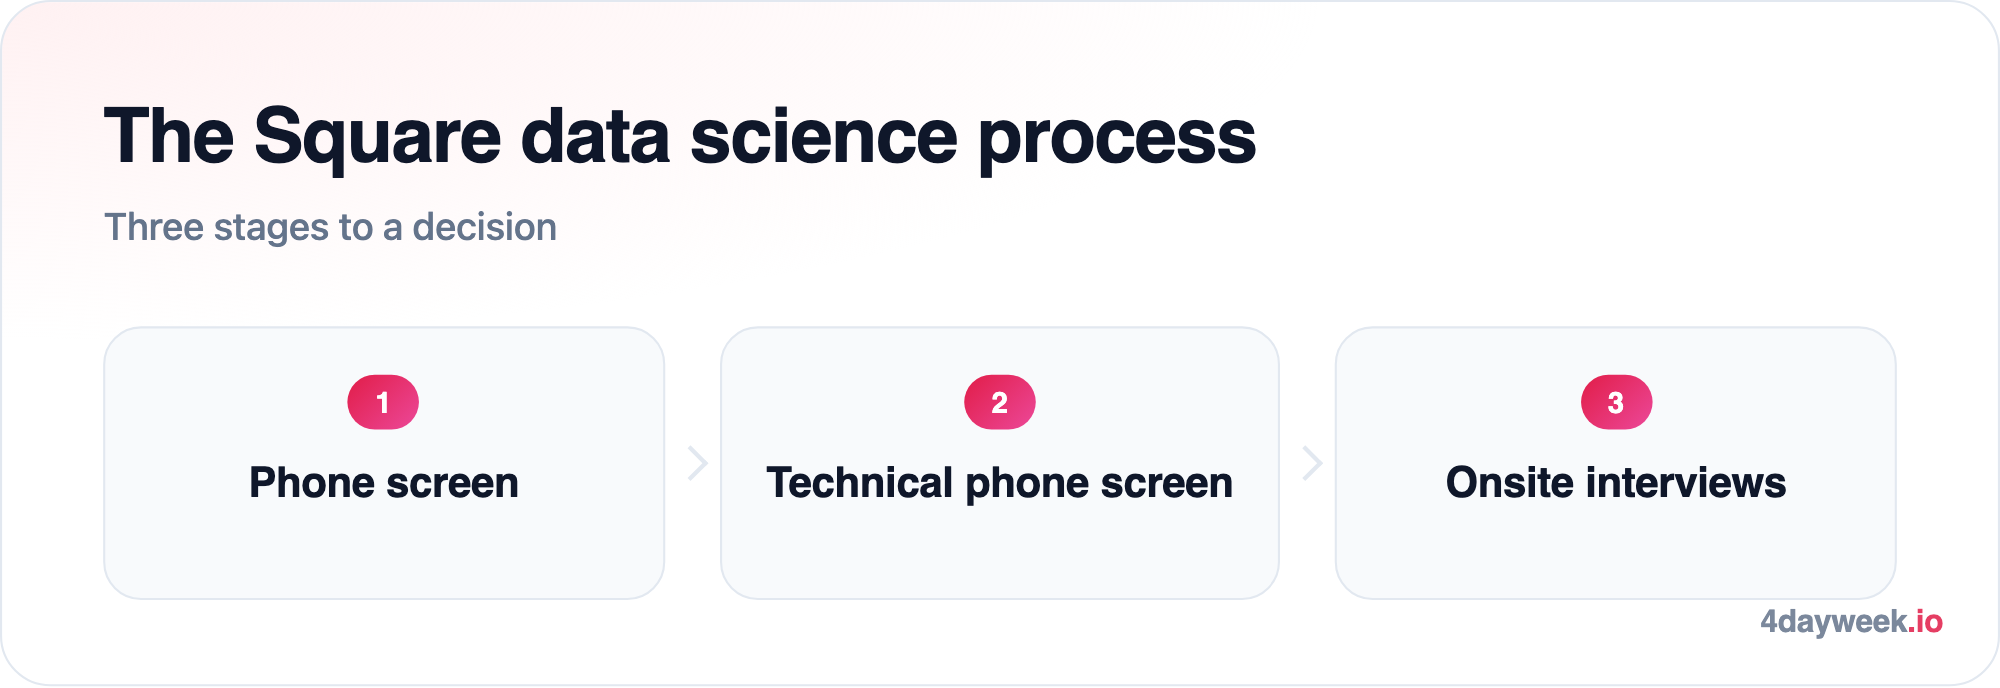Open the Onsite interviews stage label
Screen dimensions: 2000x688
[x=1616, y=483]
